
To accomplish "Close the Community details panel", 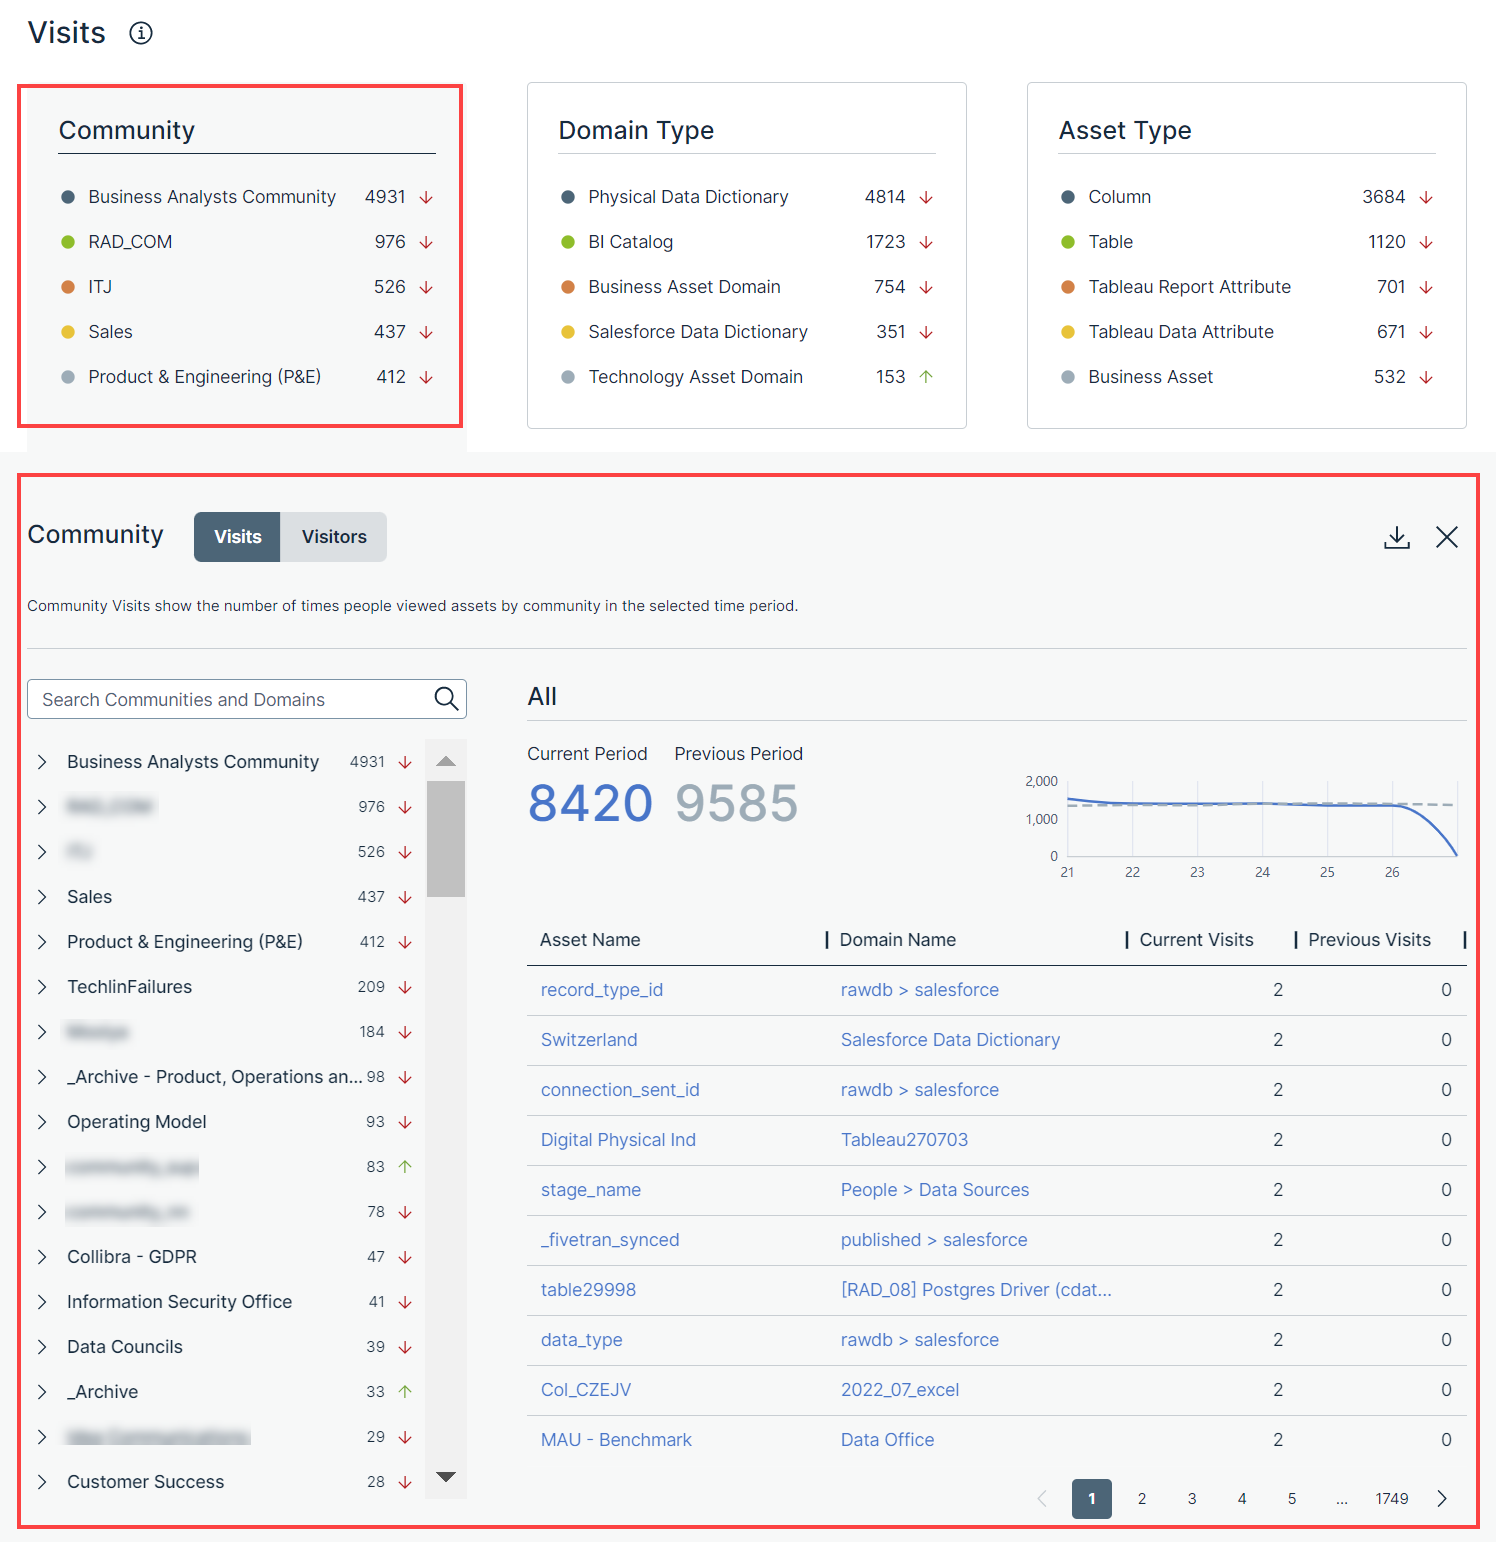I will coord(1446,537).
